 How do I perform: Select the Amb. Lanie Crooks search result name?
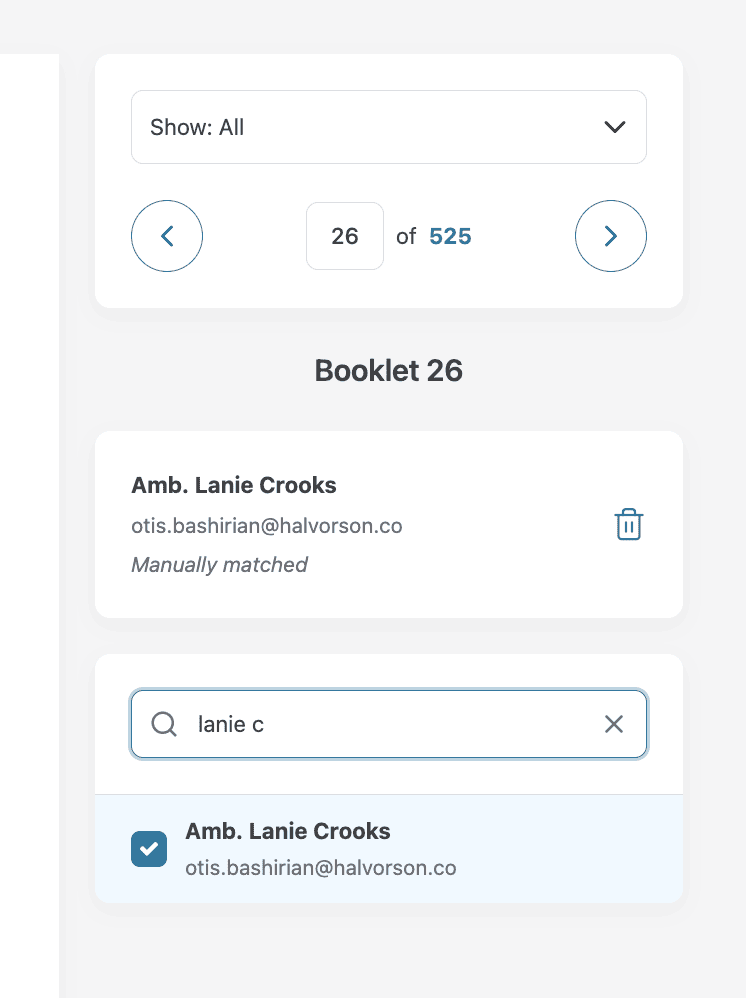pos(288,831)
